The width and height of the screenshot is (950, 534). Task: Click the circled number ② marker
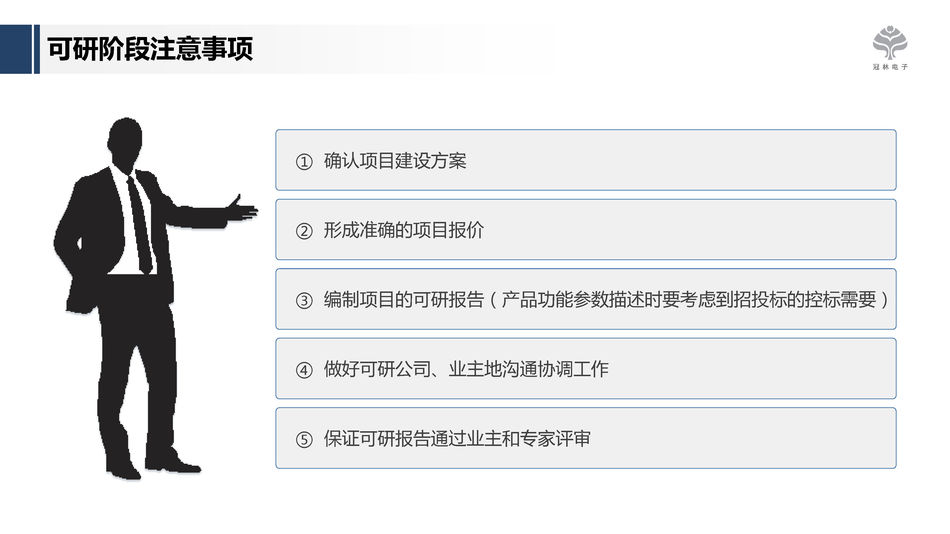click(x=304, y=231)
